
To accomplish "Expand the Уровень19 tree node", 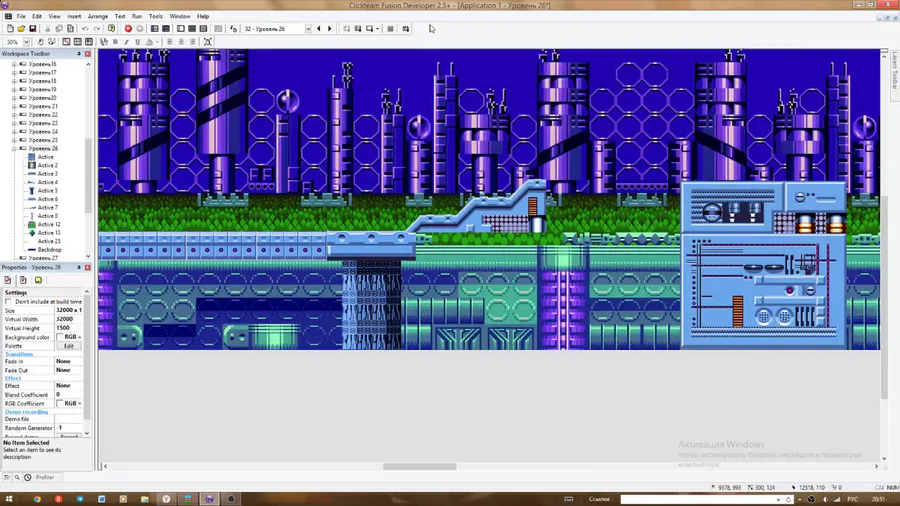I will (x=14, y=89).
